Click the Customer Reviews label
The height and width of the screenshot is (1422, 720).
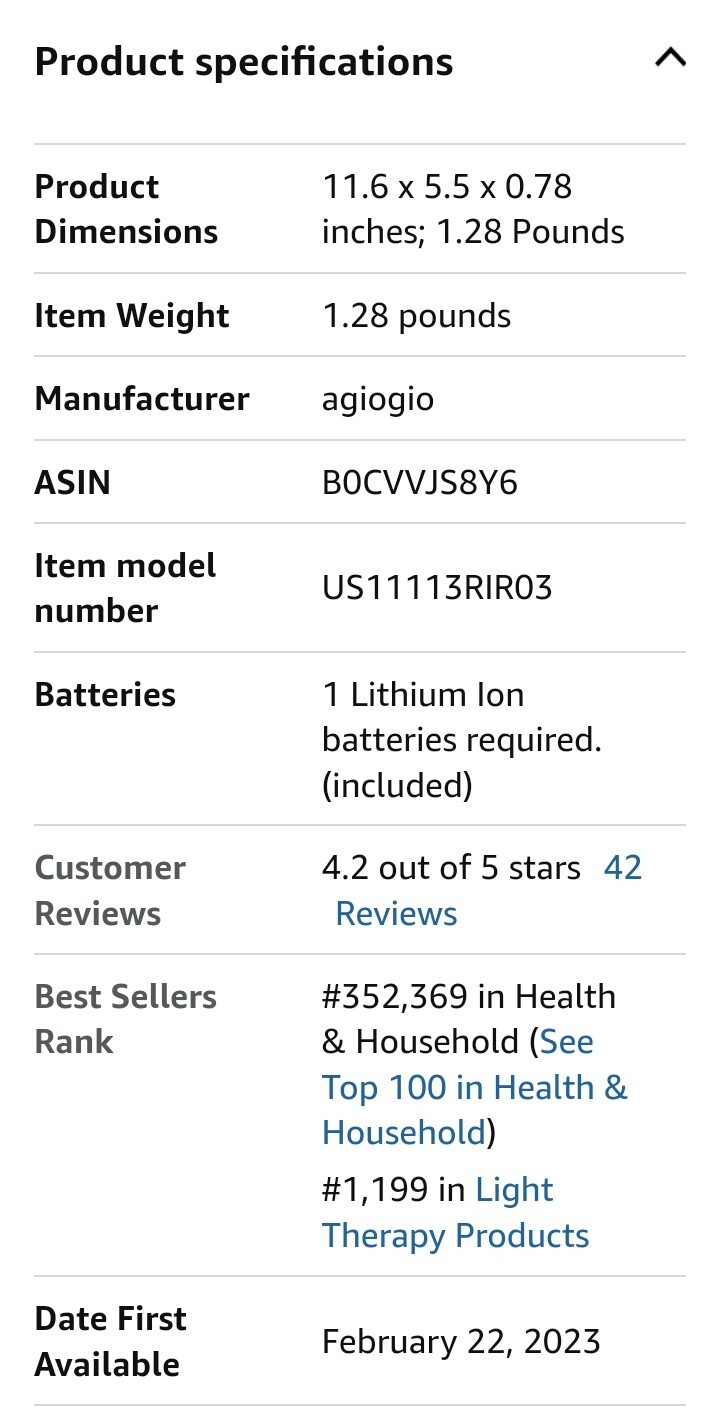click(x=110, y=890)
